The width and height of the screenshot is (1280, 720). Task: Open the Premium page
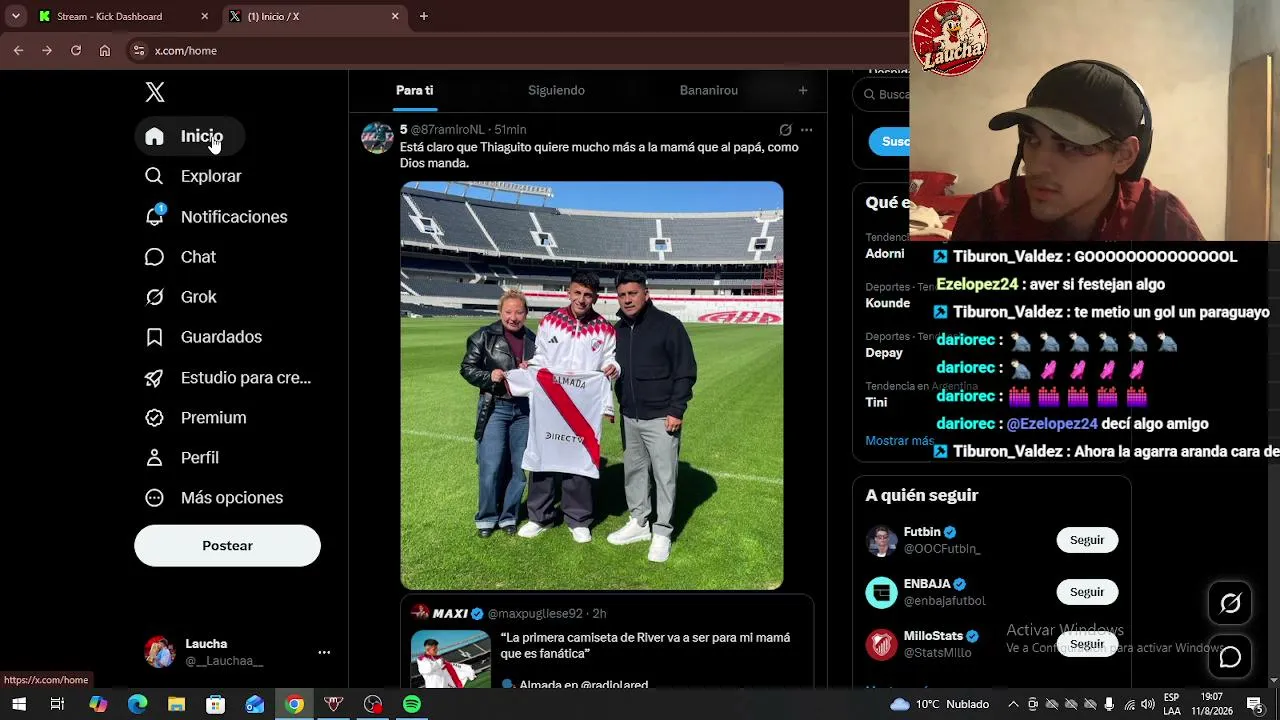pyautogui.click(x=195, y=418)
